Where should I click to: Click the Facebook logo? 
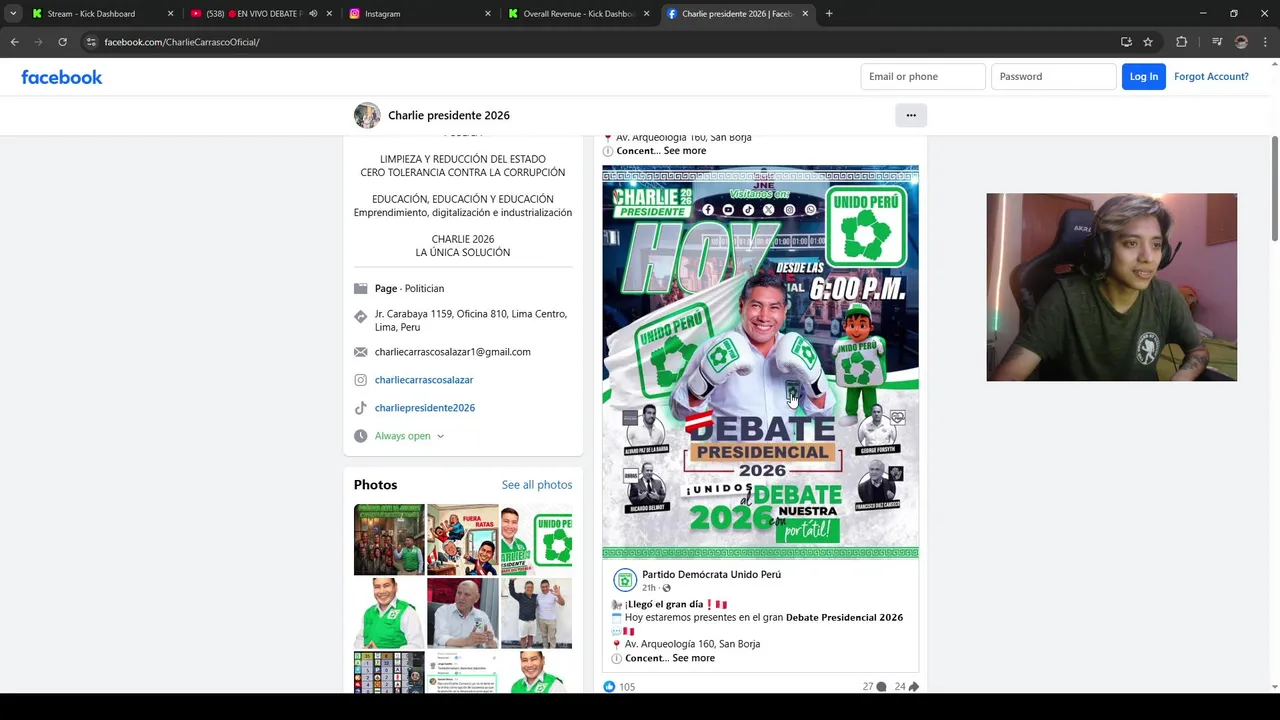62,77
